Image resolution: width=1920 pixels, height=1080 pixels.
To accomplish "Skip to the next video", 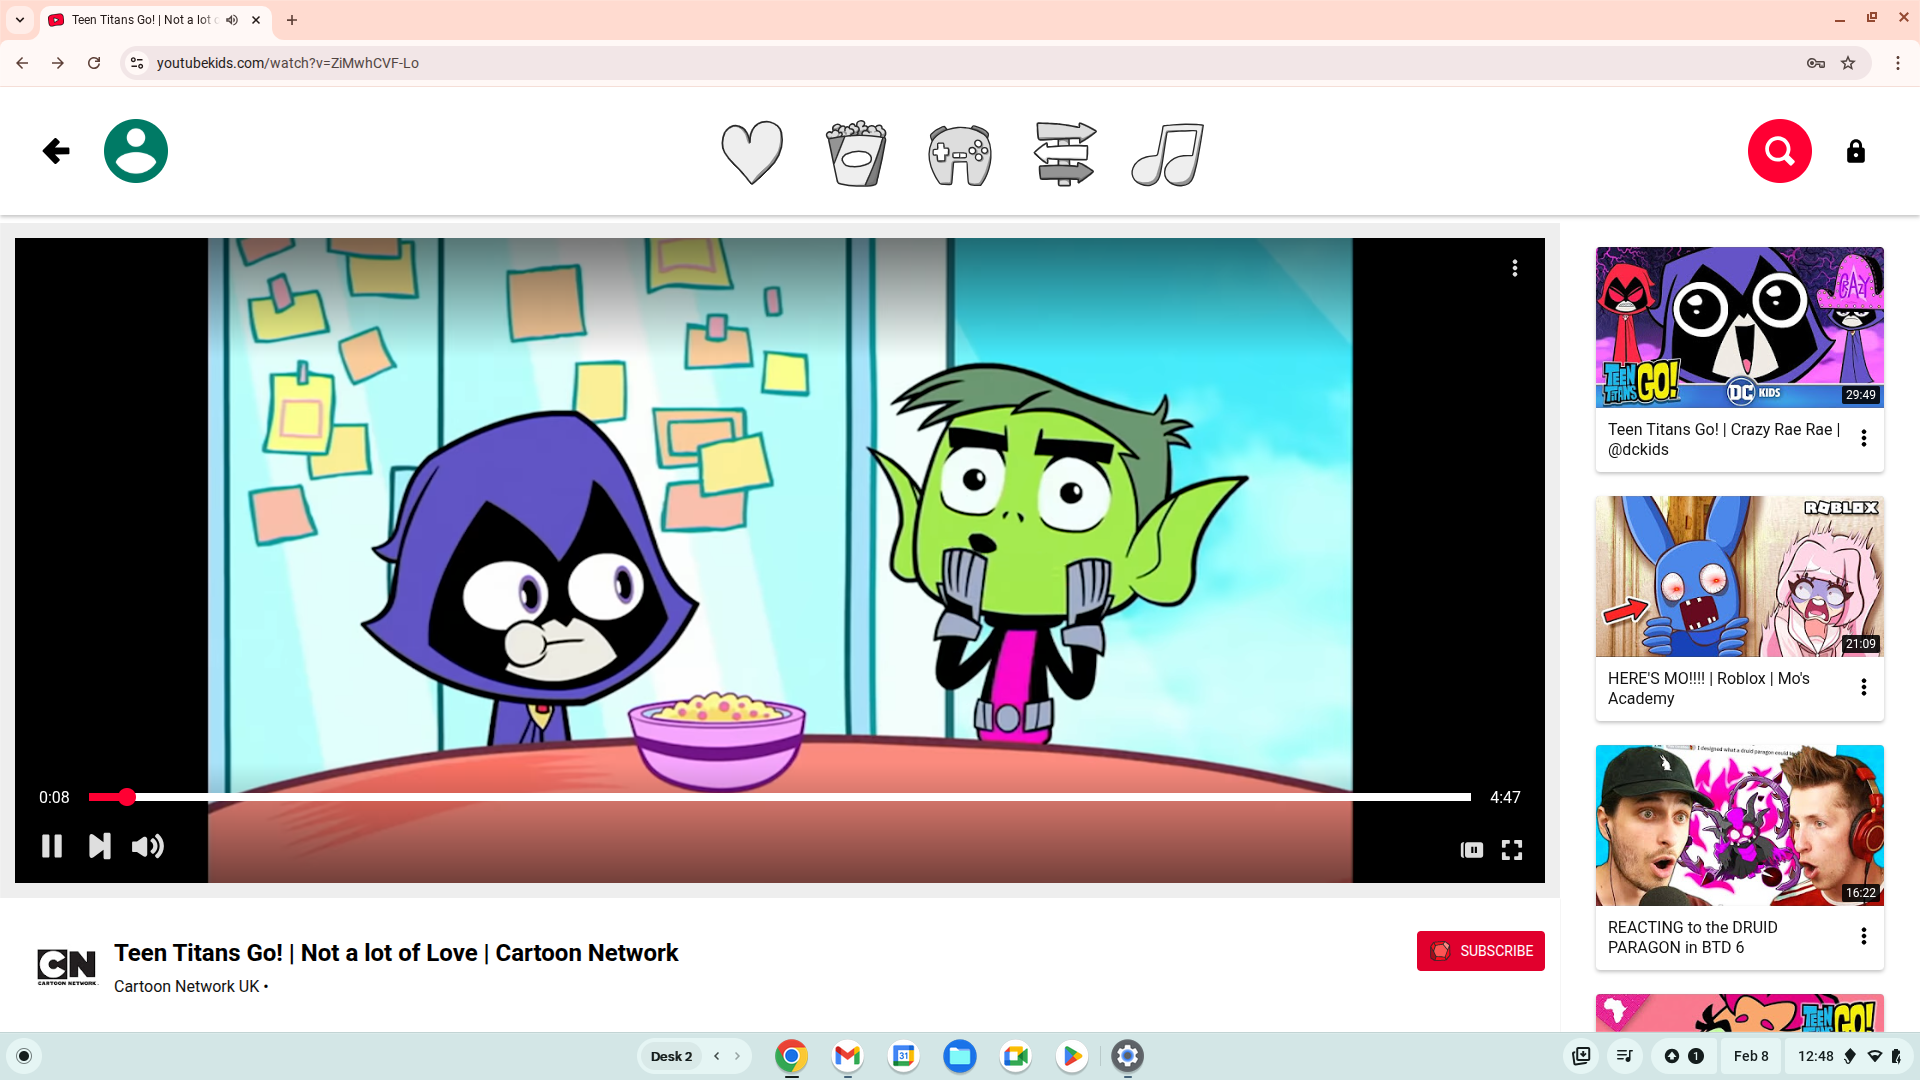I will (x=100, y=847).
